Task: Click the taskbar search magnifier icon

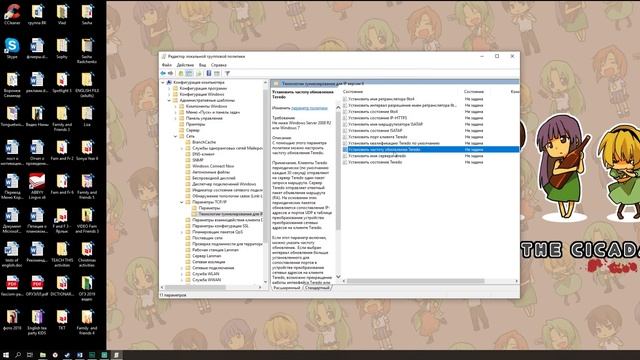Action: tap(18, 355)
